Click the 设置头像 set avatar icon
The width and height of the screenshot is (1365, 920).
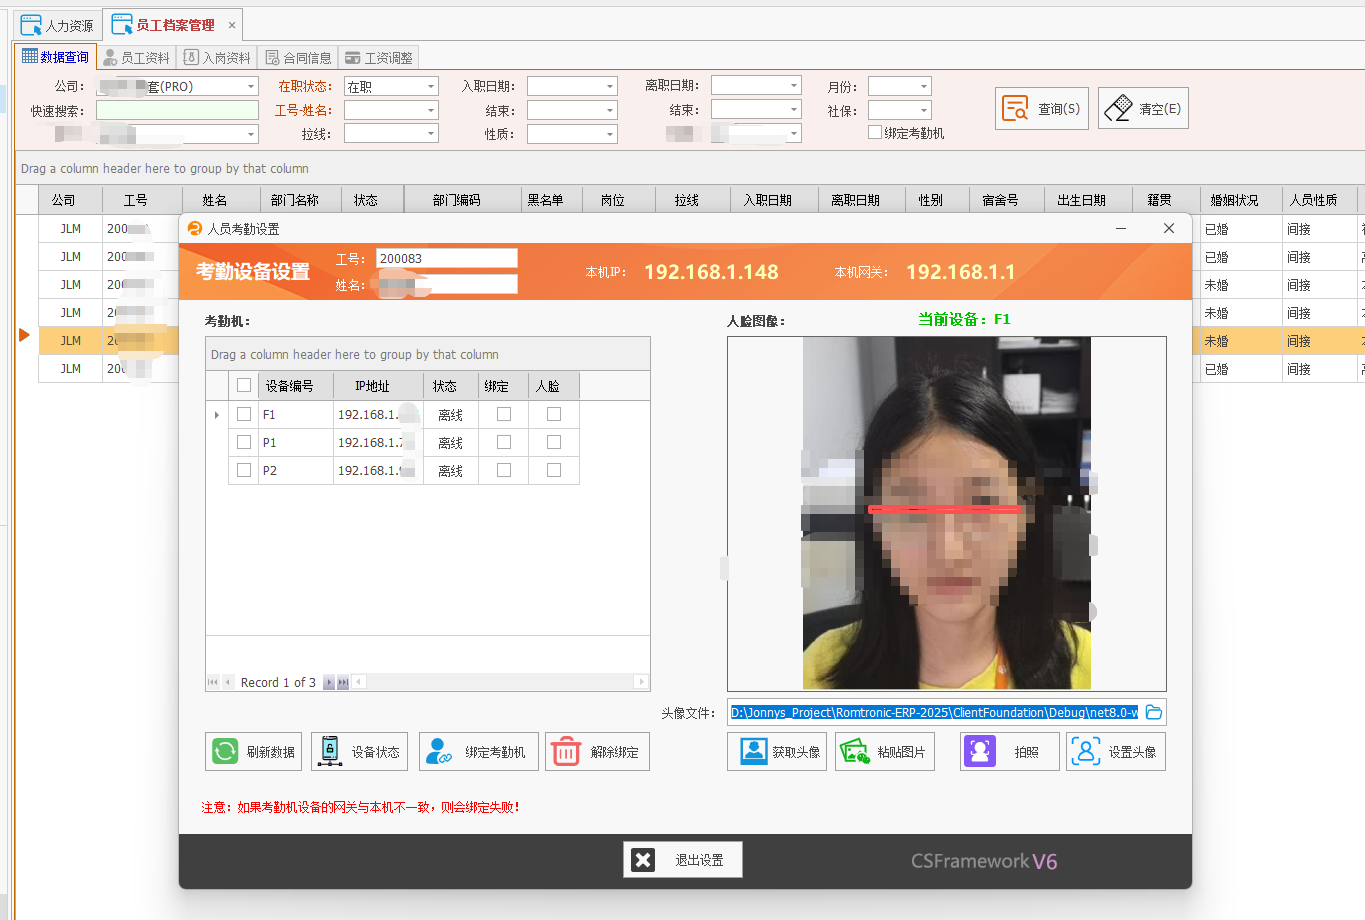coord(1086,751)
